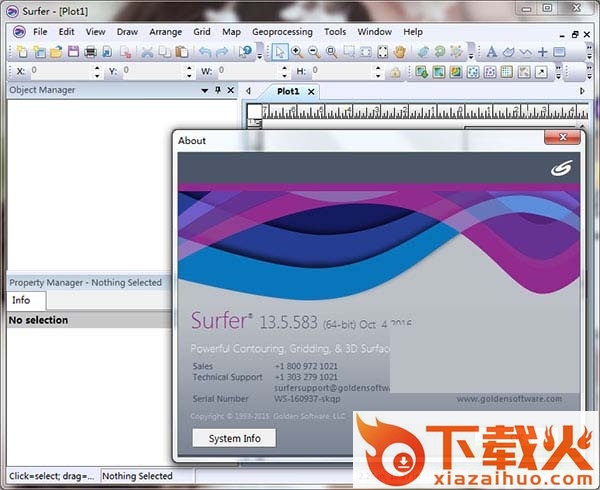Choose the Select arrow pointer tool
This screenshot has height=490, width=600.
click(280, 51)
